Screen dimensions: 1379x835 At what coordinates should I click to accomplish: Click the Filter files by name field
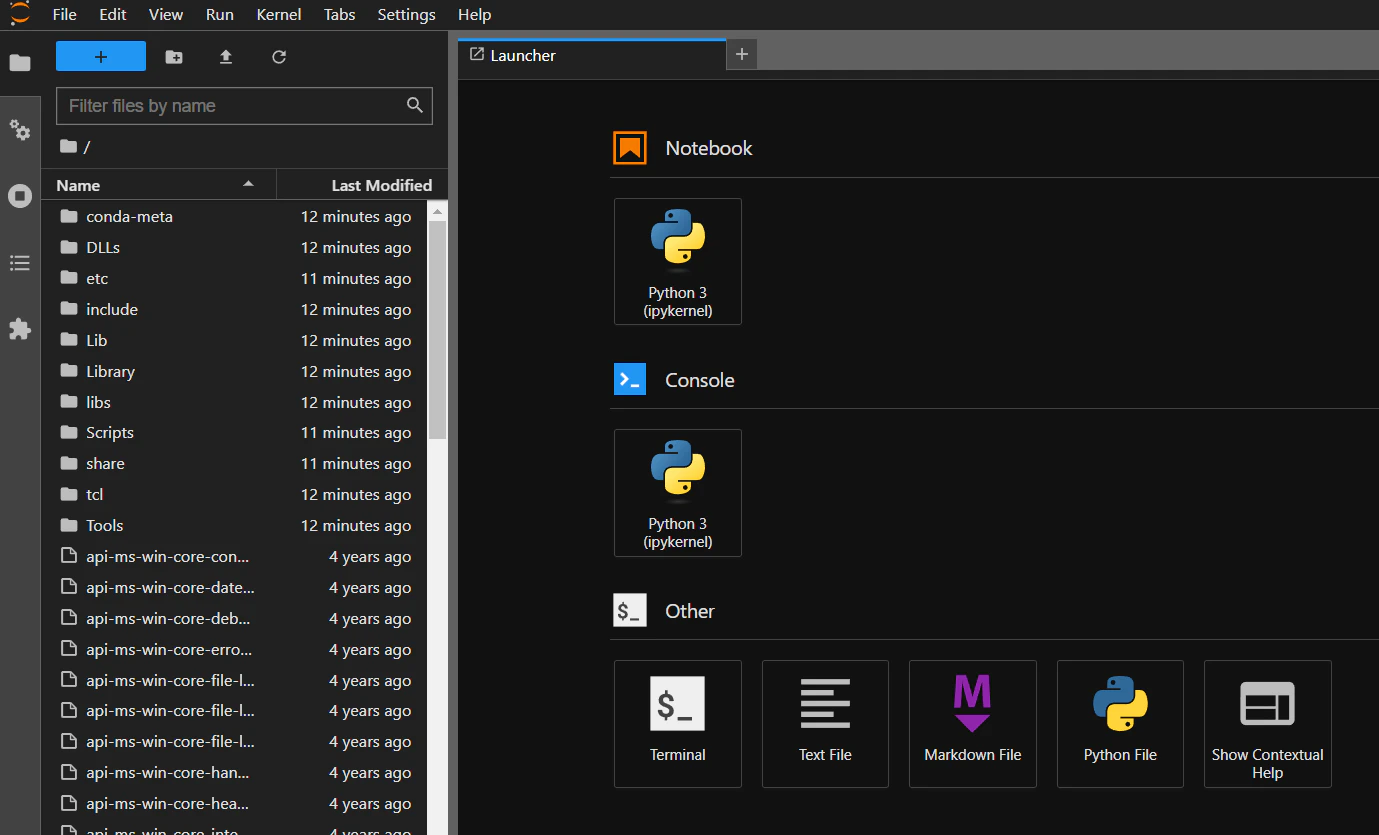pos(244,106)
